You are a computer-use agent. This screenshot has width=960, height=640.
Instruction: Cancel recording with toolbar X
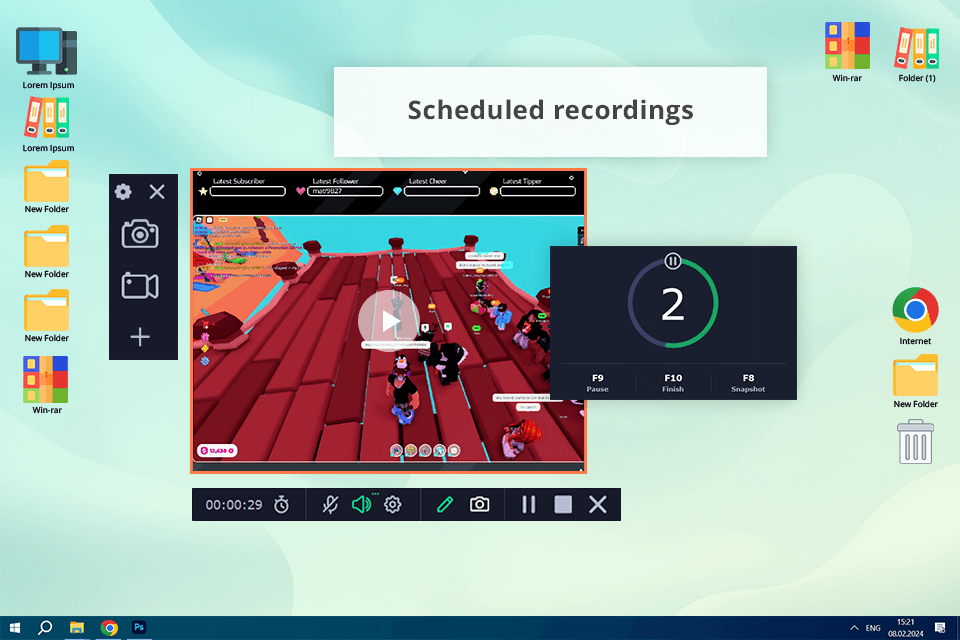598,505
